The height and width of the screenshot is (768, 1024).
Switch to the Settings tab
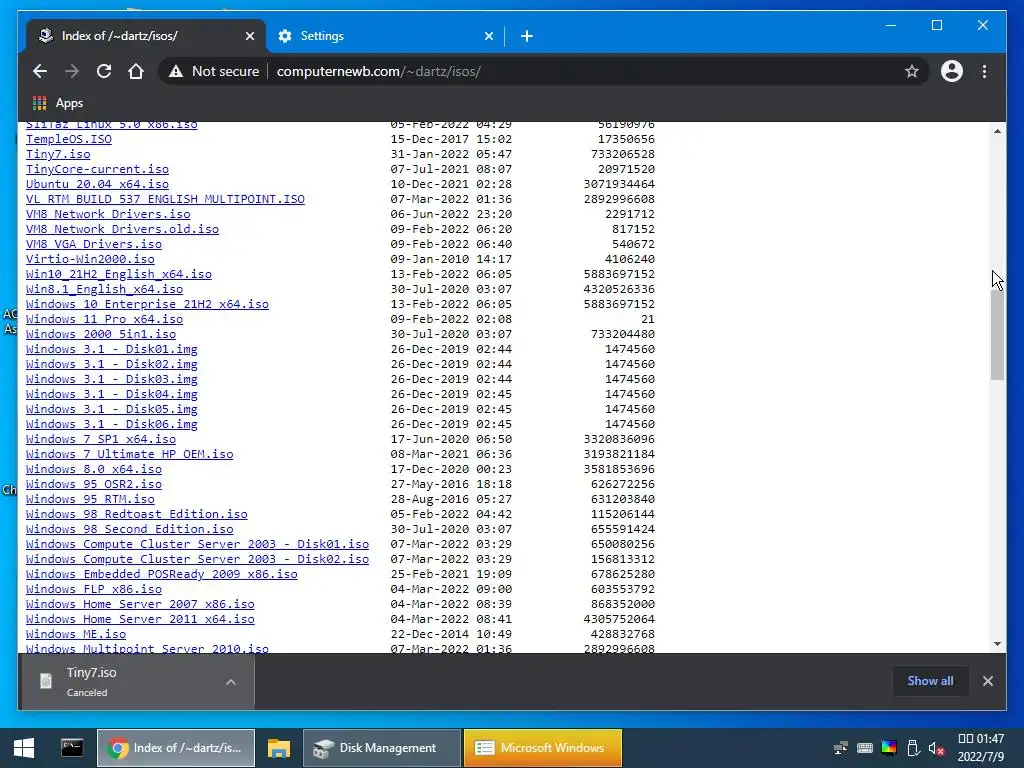(x=385, y=36)
